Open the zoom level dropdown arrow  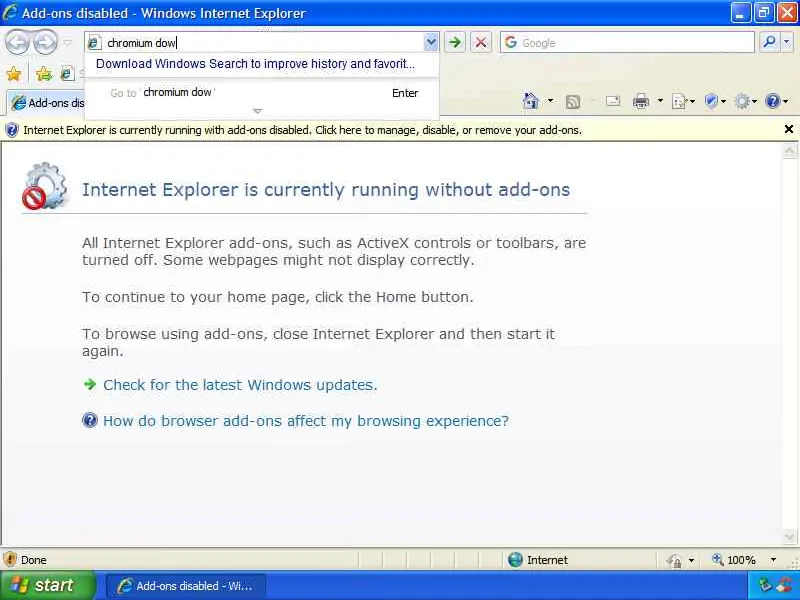point(773,560)
